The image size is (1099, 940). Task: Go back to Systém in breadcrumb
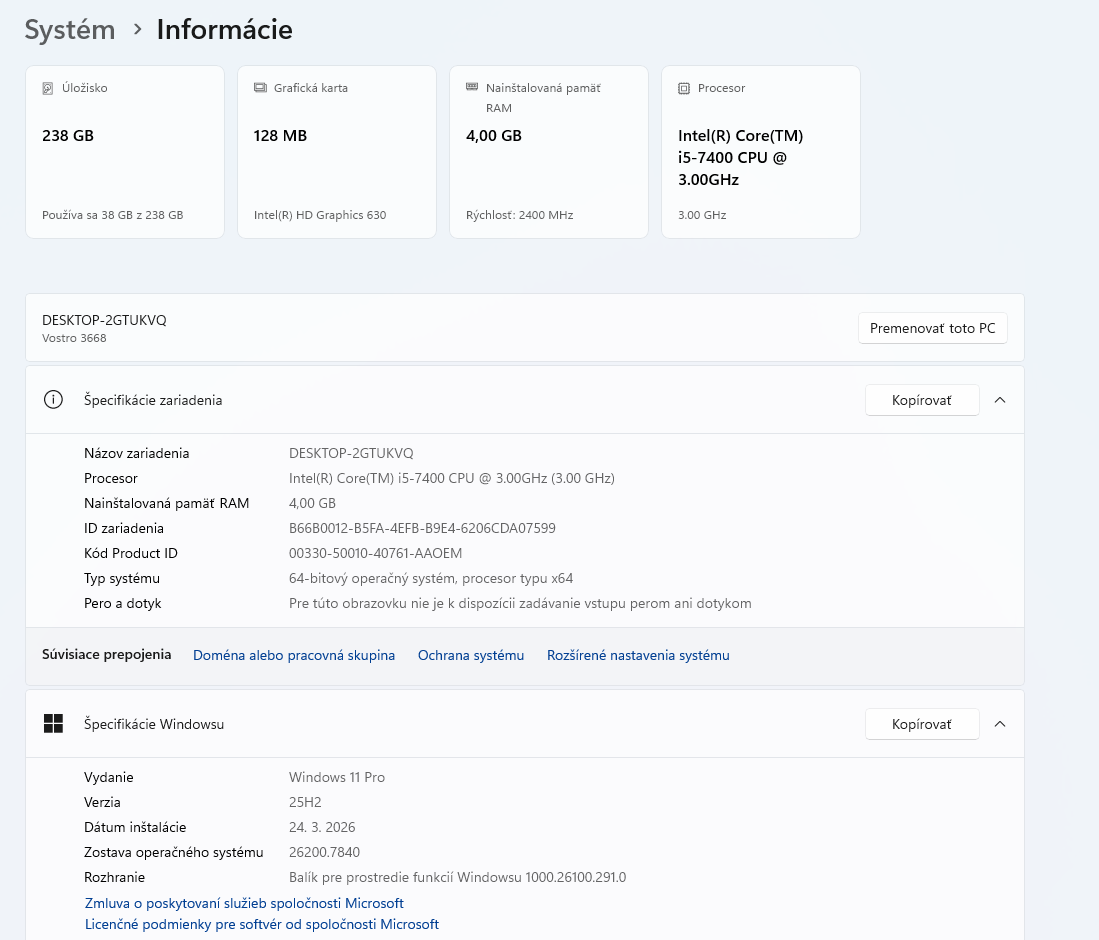[70, 30]
